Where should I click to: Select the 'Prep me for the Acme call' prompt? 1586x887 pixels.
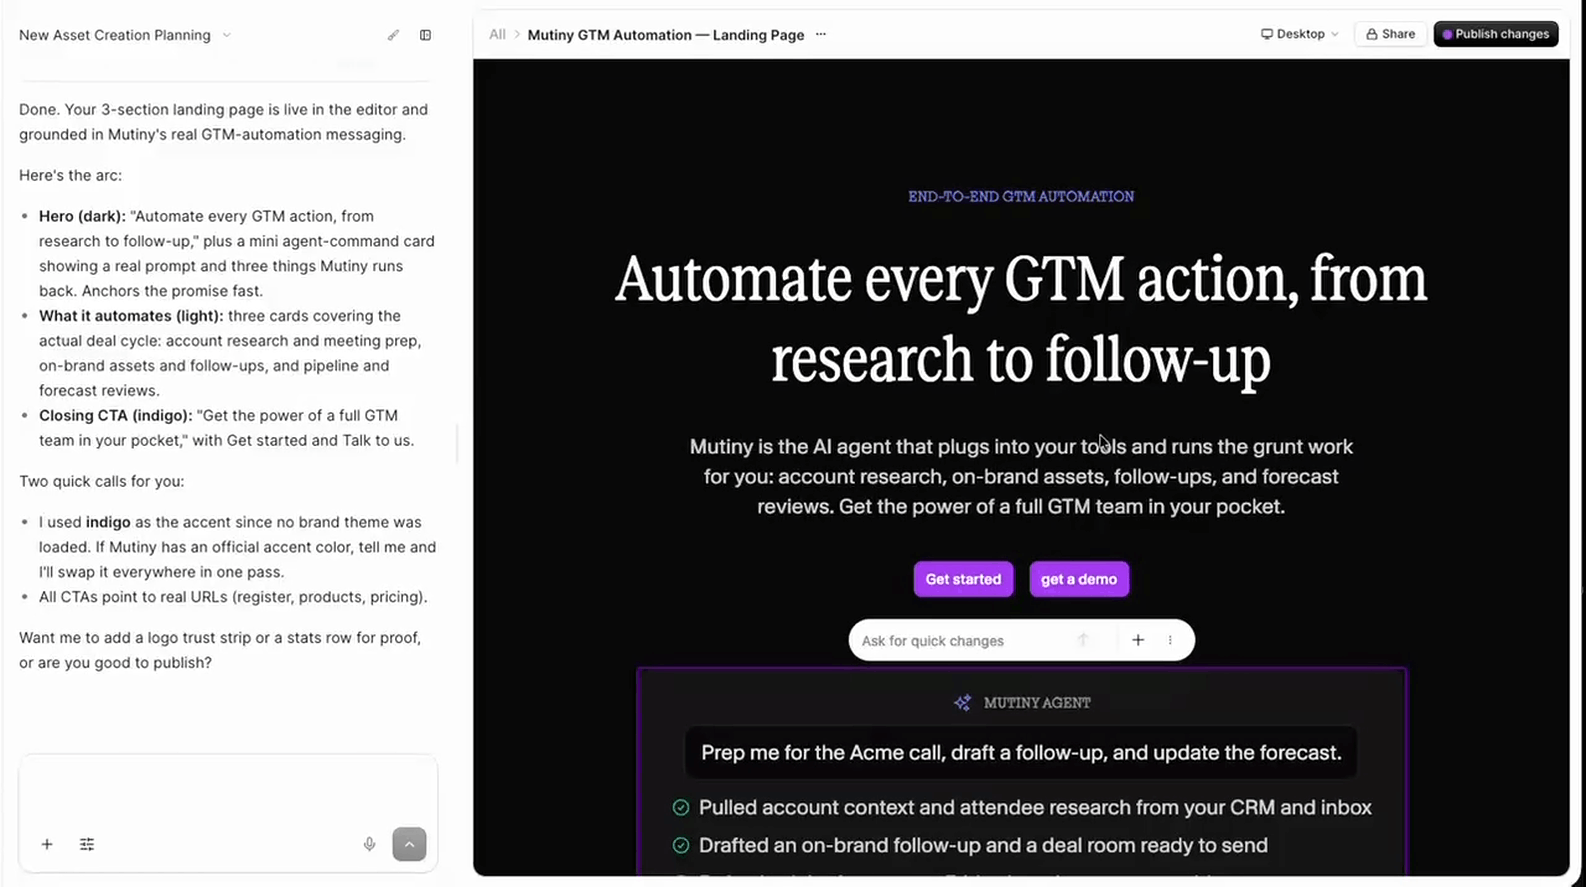[x=1021, y=753]
